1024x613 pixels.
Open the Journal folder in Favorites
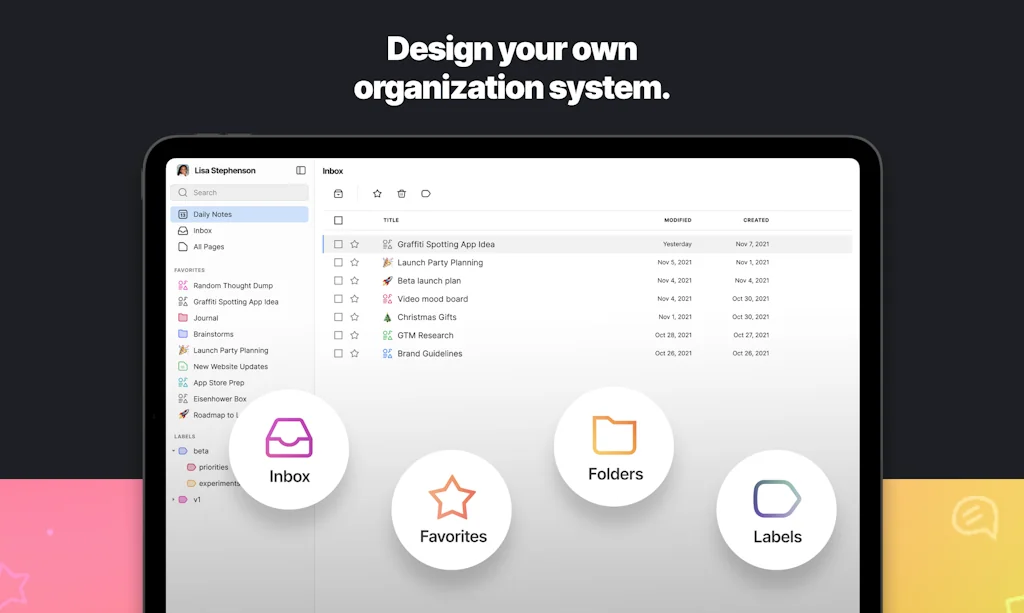[205, 318]
